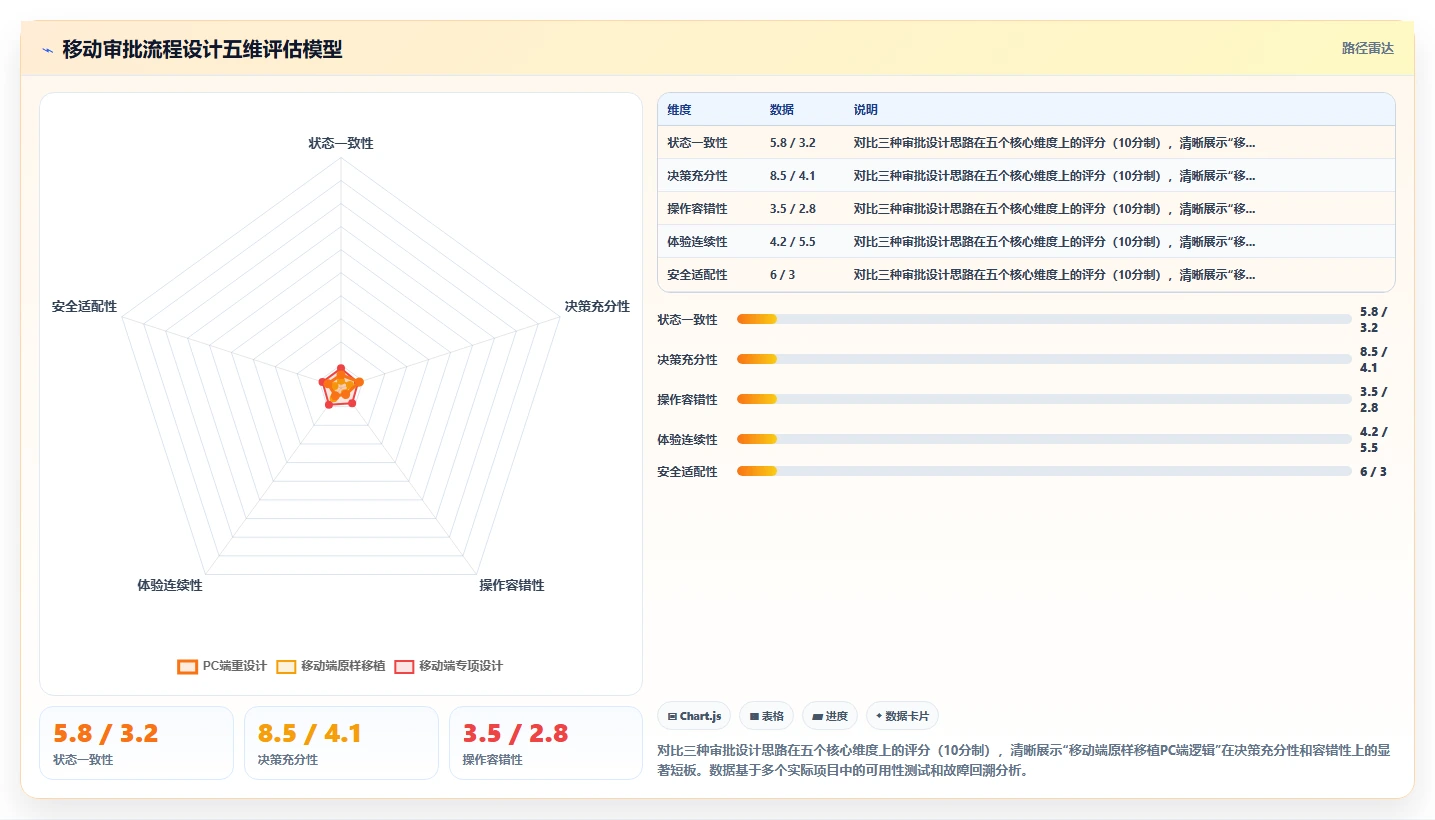
Task: Click table value 4.2 / 5.5
Action: tap(792, 242)
